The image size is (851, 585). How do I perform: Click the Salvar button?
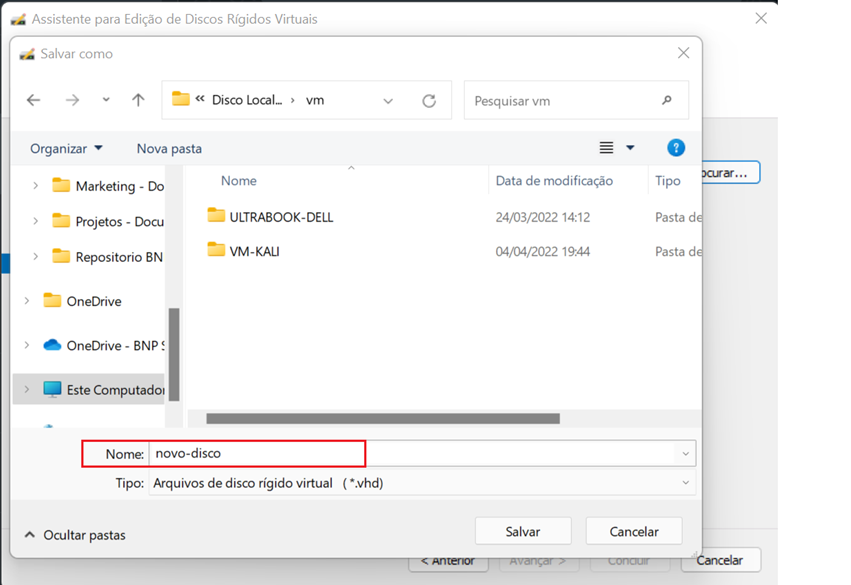(522, 532)
